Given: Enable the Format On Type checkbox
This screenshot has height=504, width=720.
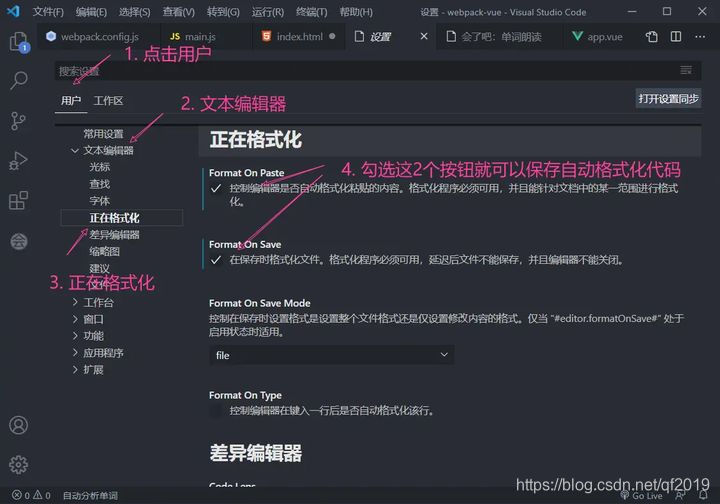Looking at the screenshot, I should [216, 410].
